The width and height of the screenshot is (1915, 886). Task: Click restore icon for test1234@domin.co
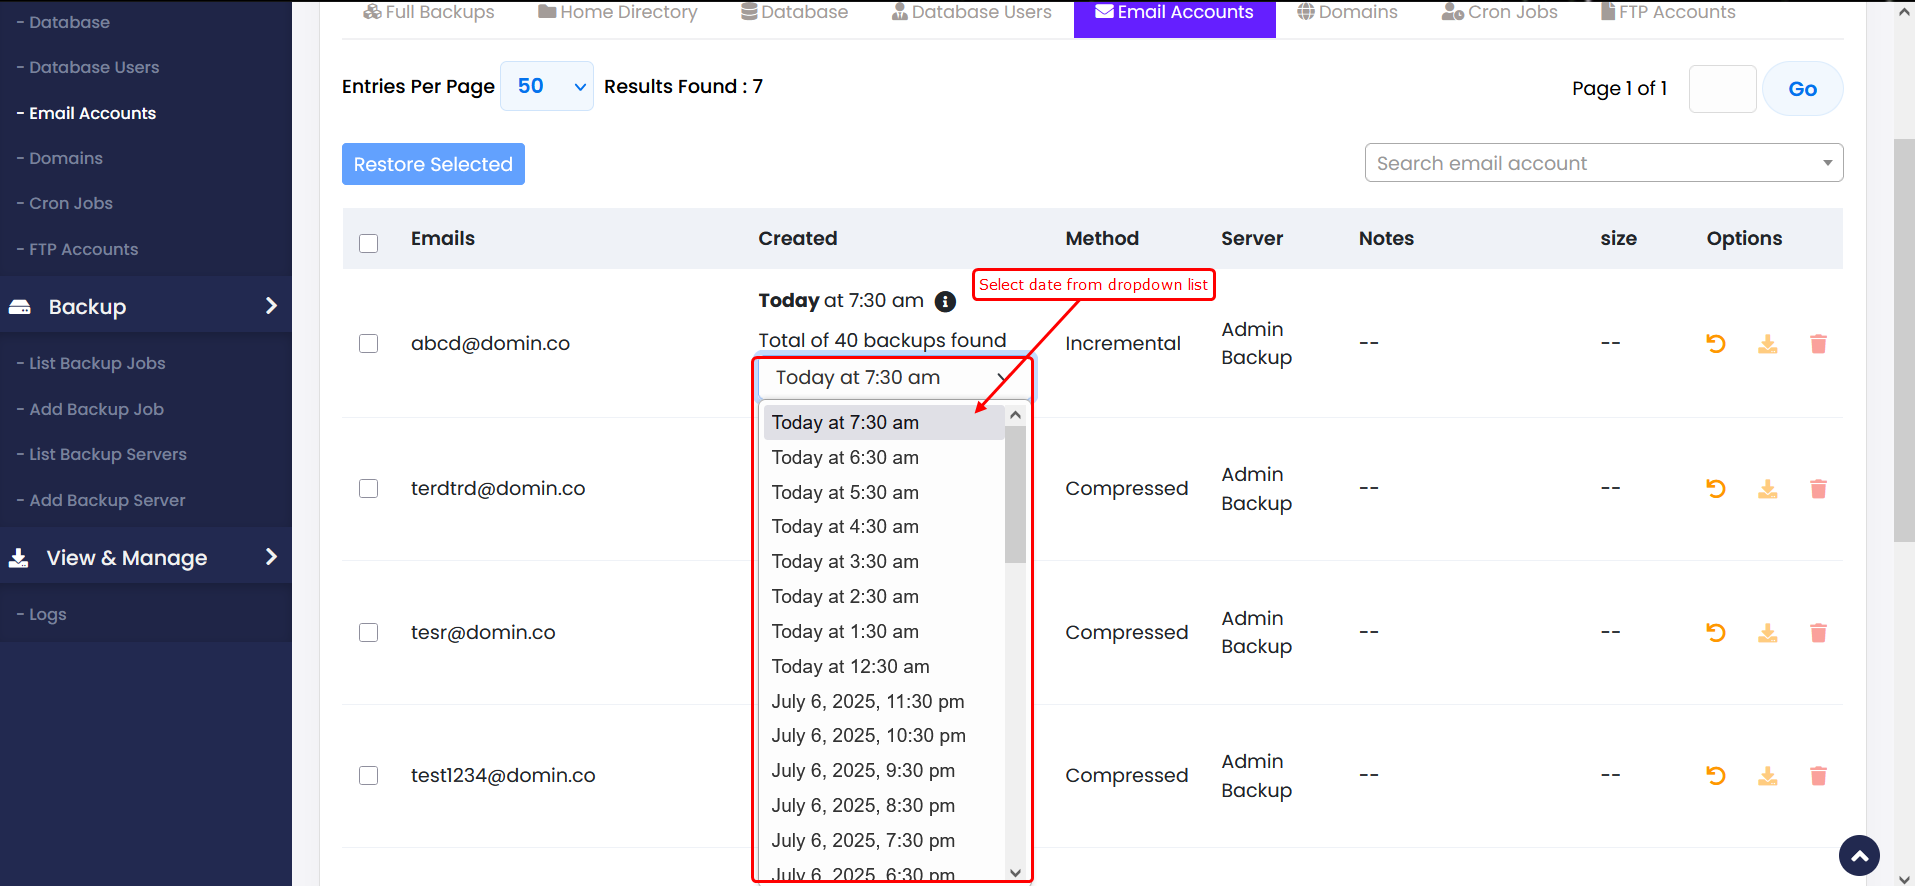[1716, 776]
